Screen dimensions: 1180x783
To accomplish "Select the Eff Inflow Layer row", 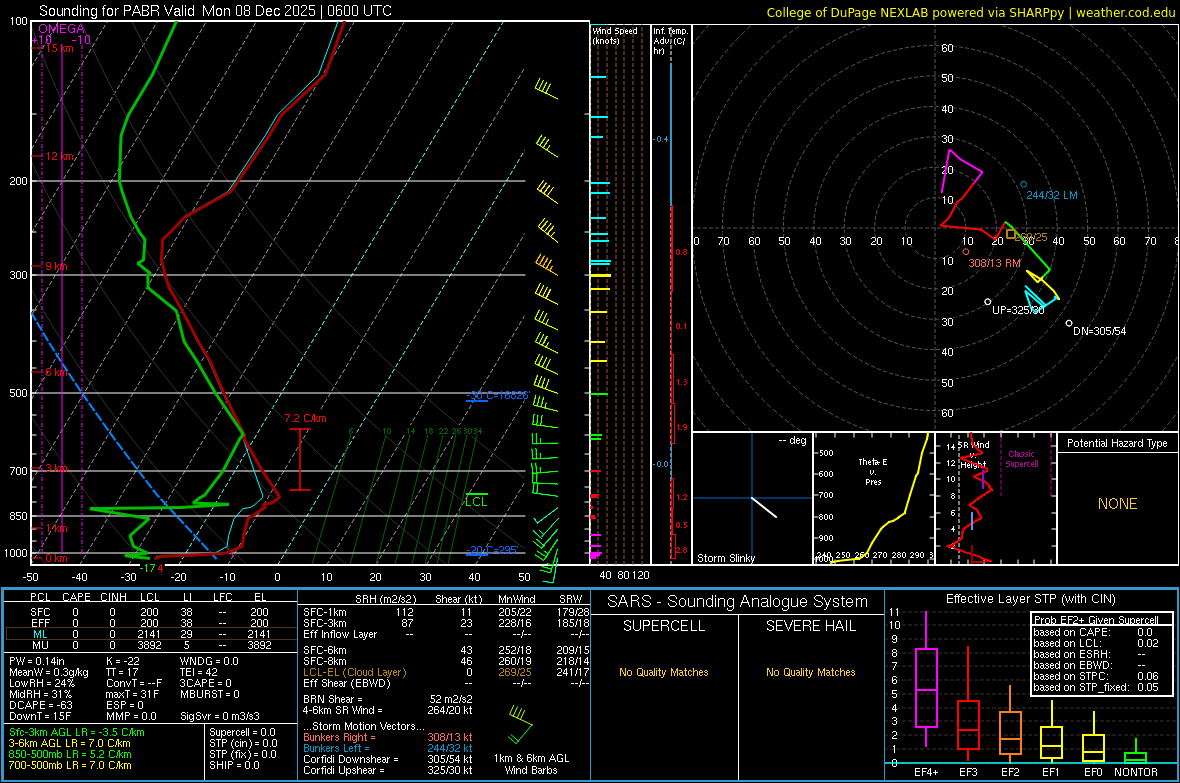I will pos(446,634).
